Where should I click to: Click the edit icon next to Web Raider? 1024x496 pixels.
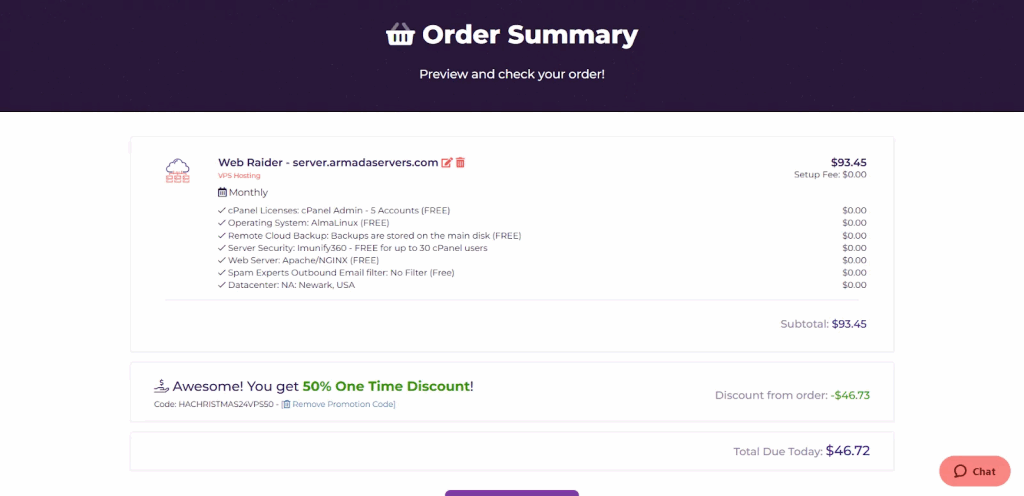click(x=447, y=163)
